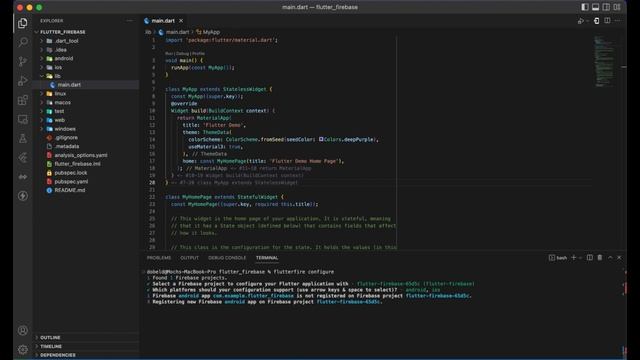The image size is (640, 360).
Task: Split the editor right
Action: (x=607, y=20)
